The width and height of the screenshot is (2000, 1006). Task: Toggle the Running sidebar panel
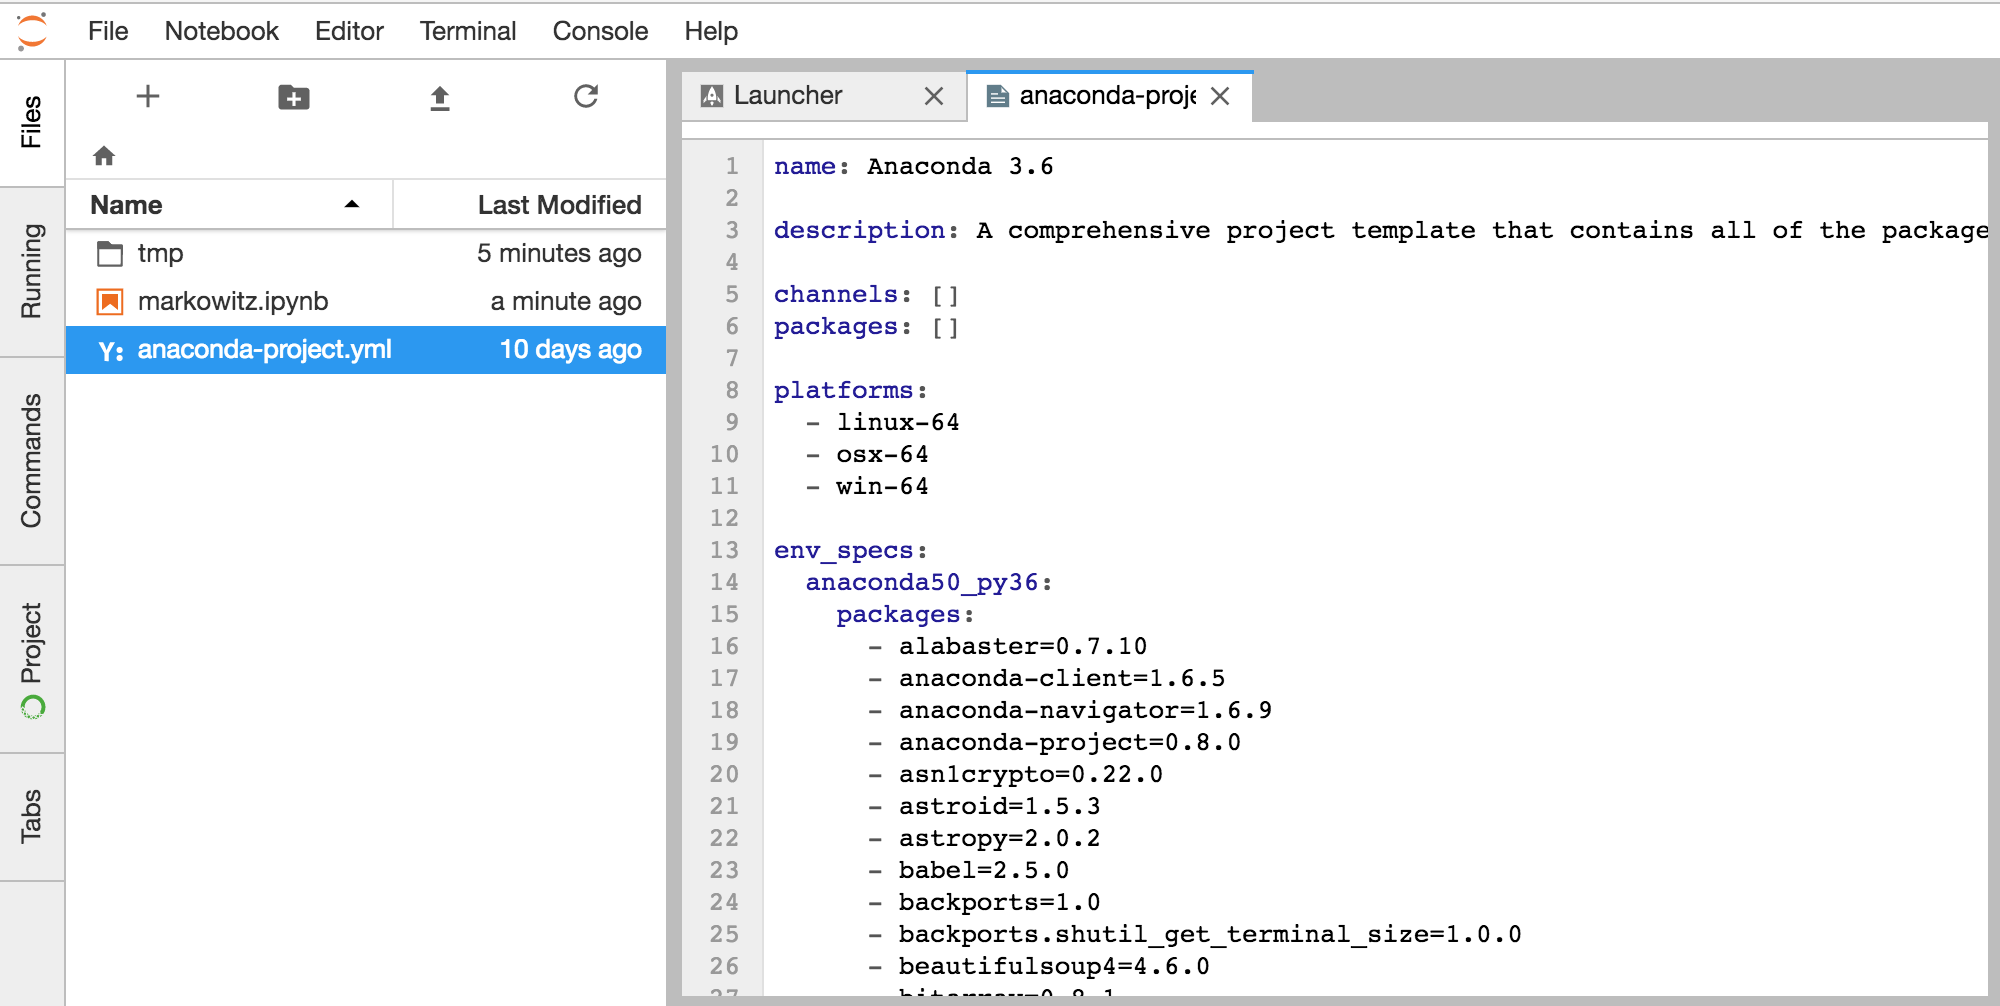pyautogui.click(x=32, y=270)
